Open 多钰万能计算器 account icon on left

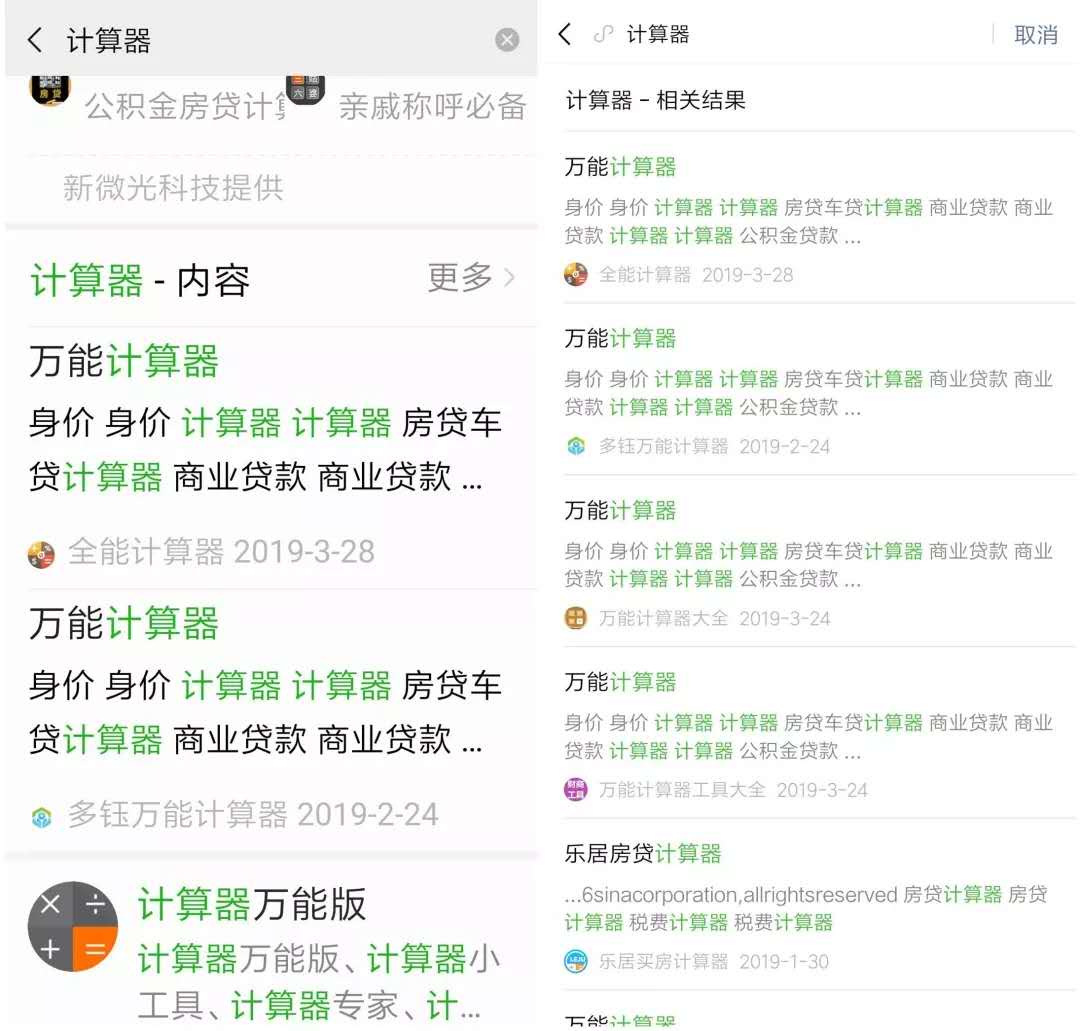41,817
